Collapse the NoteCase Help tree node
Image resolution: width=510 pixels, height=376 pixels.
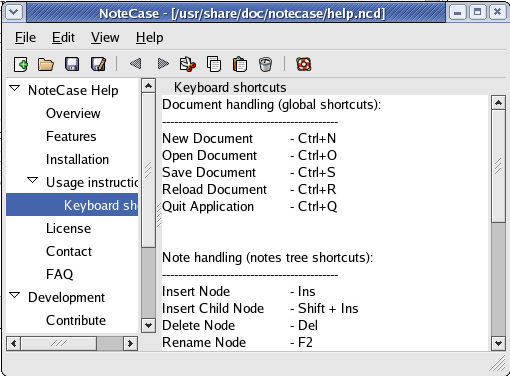pos(15,89)
